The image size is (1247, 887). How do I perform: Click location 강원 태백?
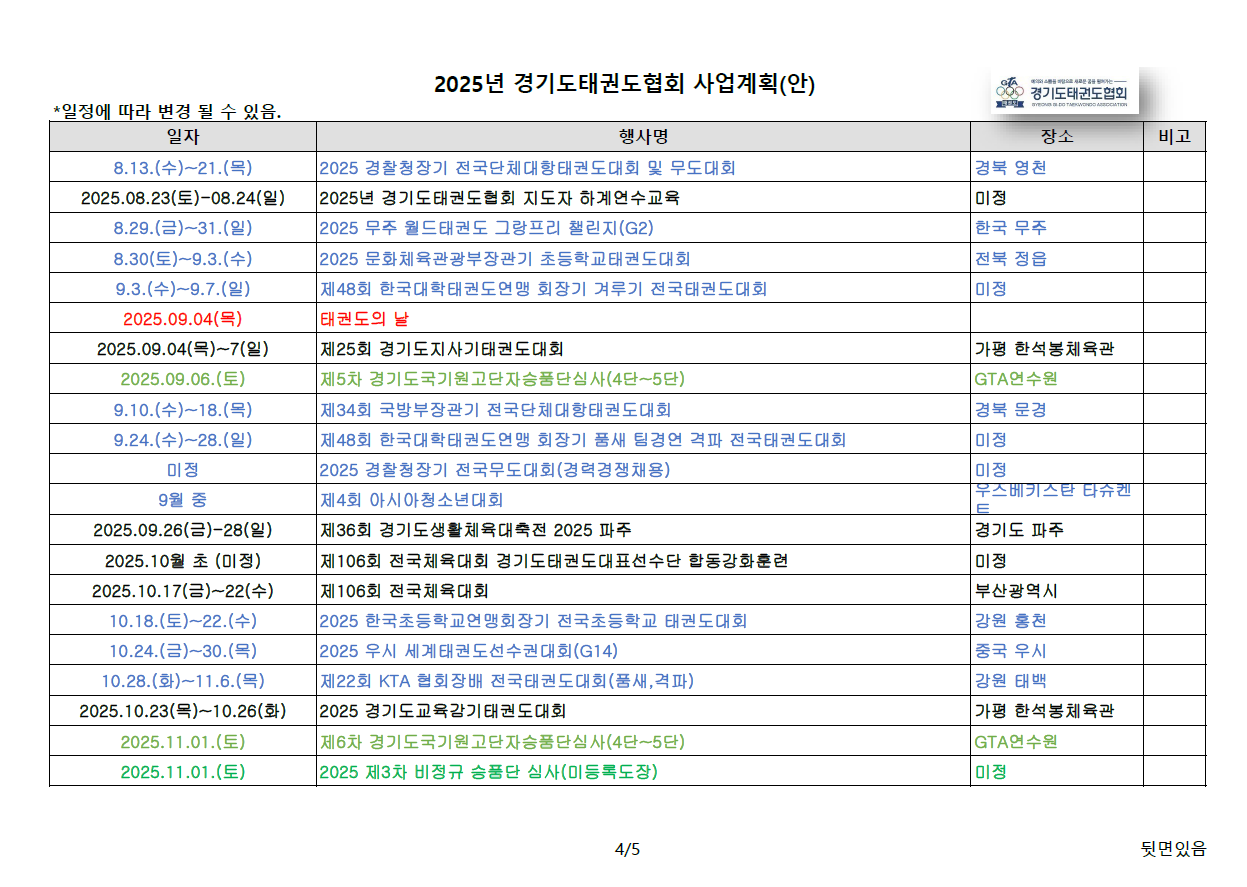pyautogui.click(x=1011, y=681)
